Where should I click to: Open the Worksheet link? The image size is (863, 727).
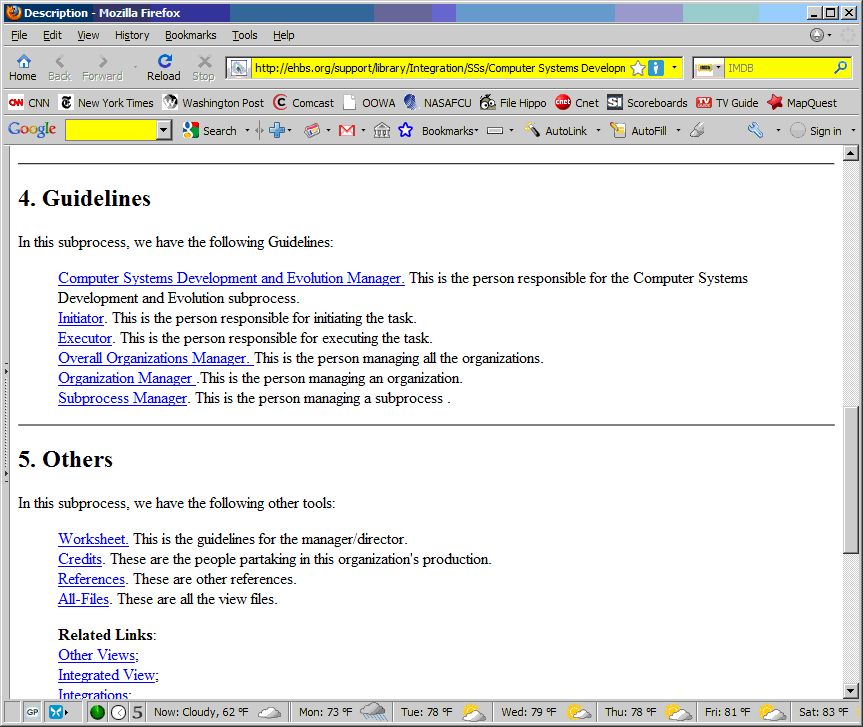tap(93, 539)
